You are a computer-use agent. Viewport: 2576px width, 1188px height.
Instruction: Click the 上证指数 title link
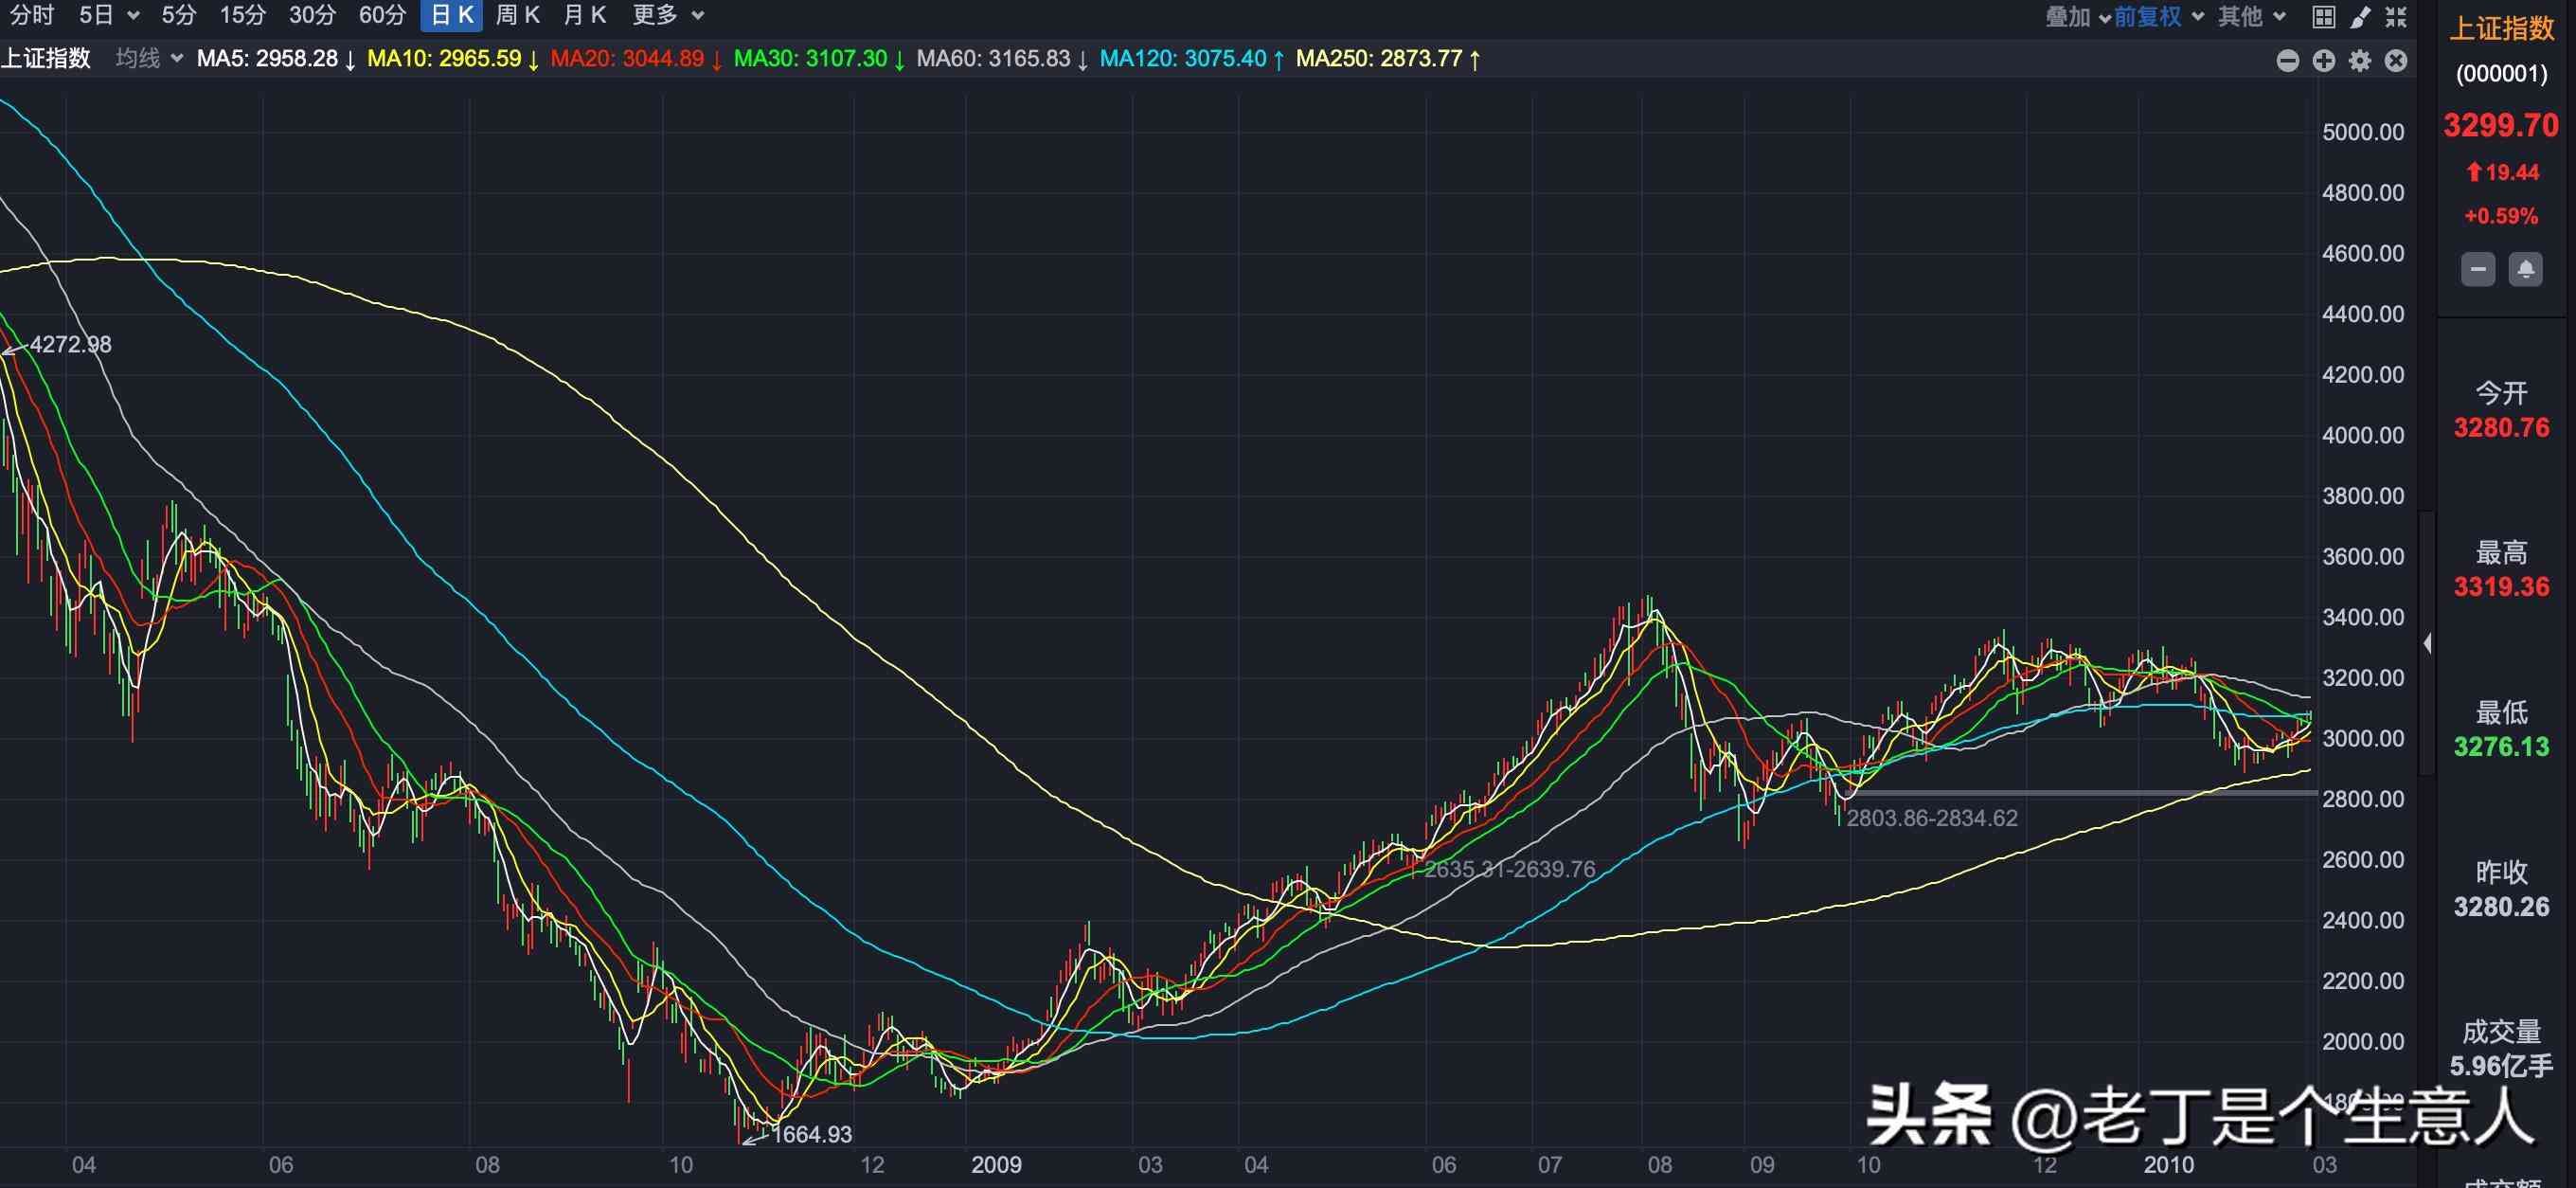(2501, 29)
